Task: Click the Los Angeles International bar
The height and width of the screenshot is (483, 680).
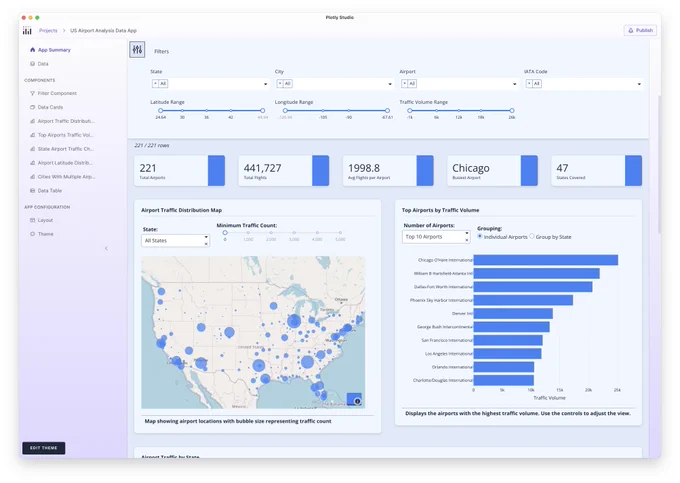Action: pos(507,354)
